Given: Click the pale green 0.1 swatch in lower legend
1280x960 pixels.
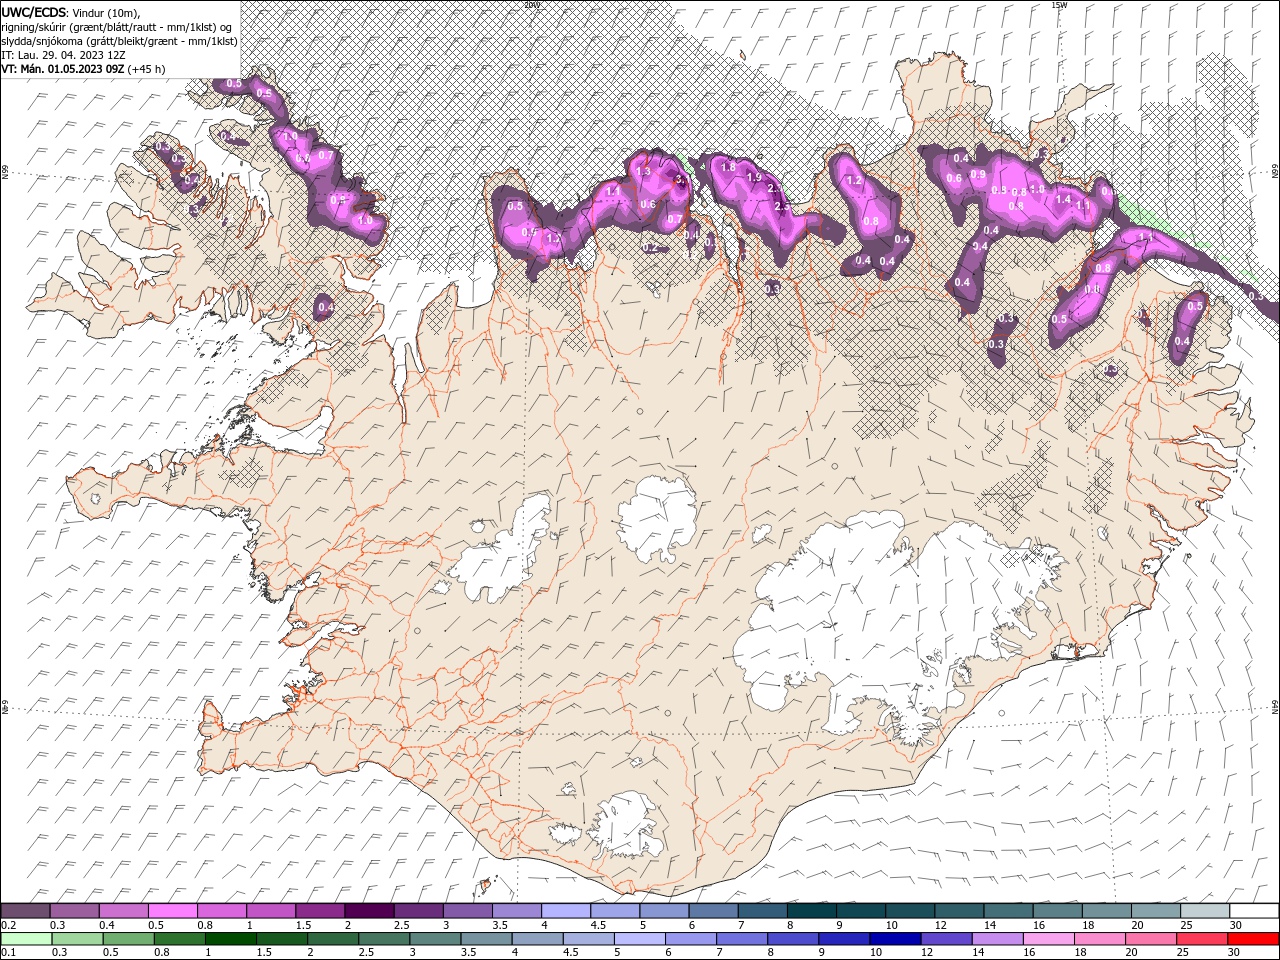Looking at the screenshot, I should 26,939.
